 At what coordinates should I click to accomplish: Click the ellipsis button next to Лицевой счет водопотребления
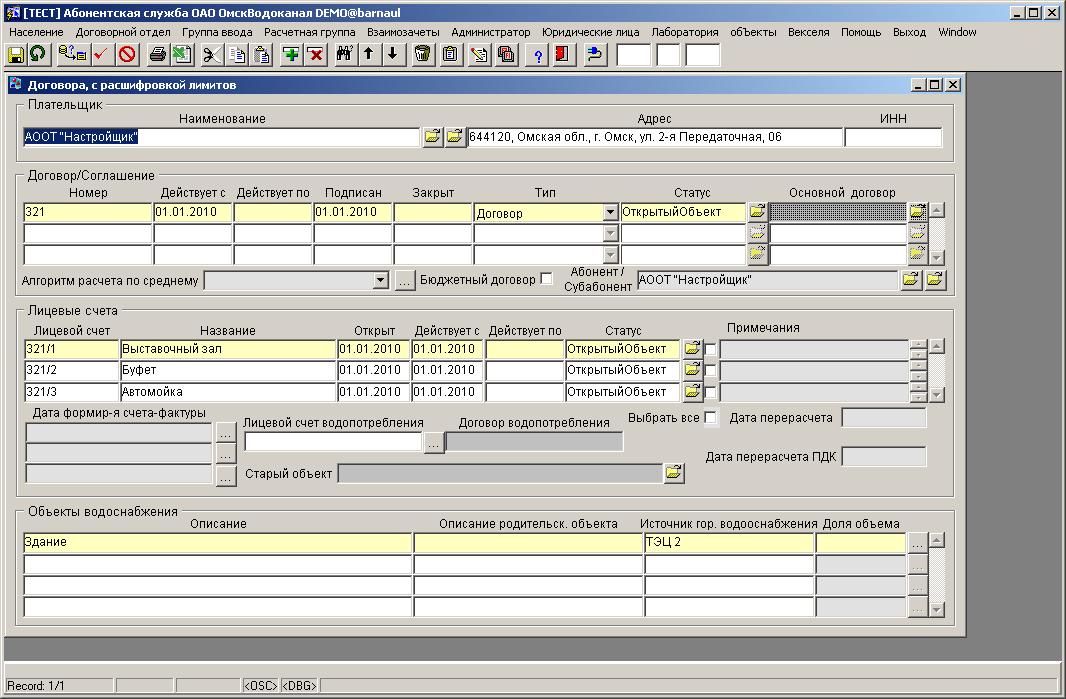(x=433, y=442)
